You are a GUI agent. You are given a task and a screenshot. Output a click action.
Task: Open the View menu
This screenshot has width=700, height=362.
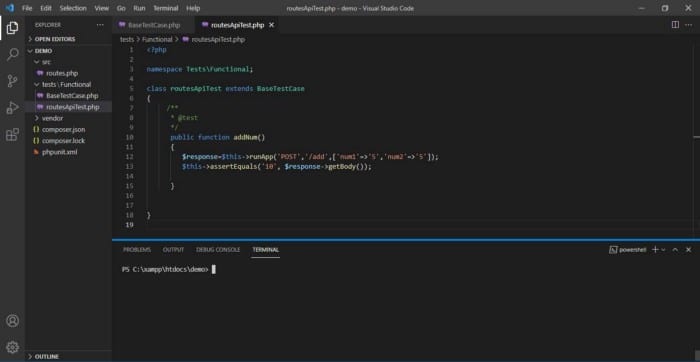[102, 8]
